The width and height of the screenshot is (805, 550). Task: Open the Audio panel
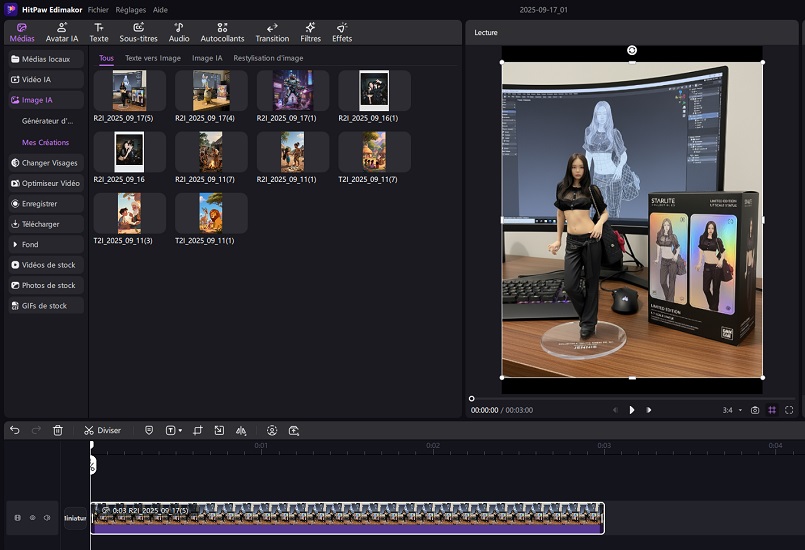(x=179, y=32)
